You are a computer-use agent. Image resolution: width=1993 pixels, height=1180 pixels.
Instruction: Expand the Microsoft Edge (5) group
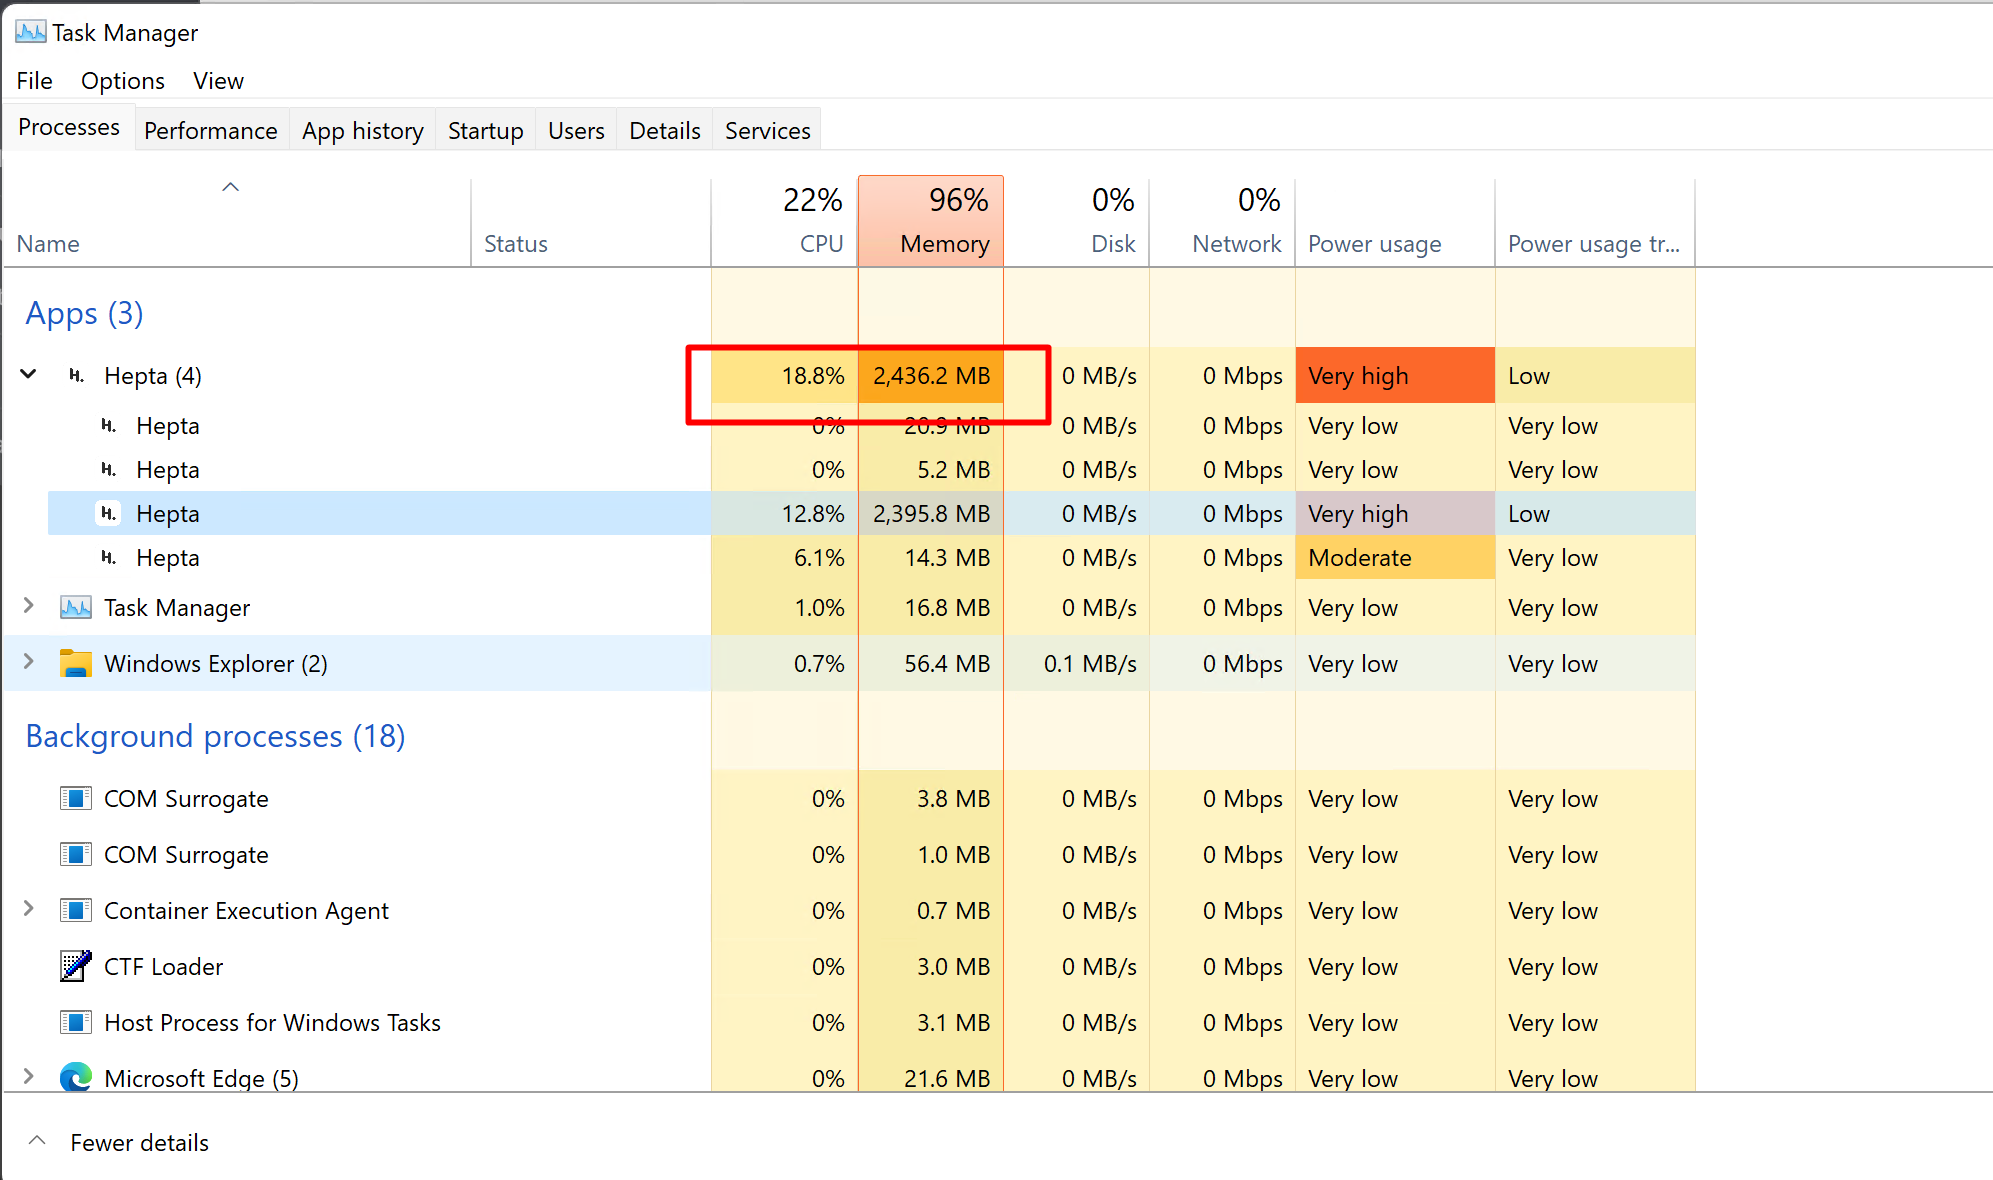pyautogui.click(x=29, y=1076)
